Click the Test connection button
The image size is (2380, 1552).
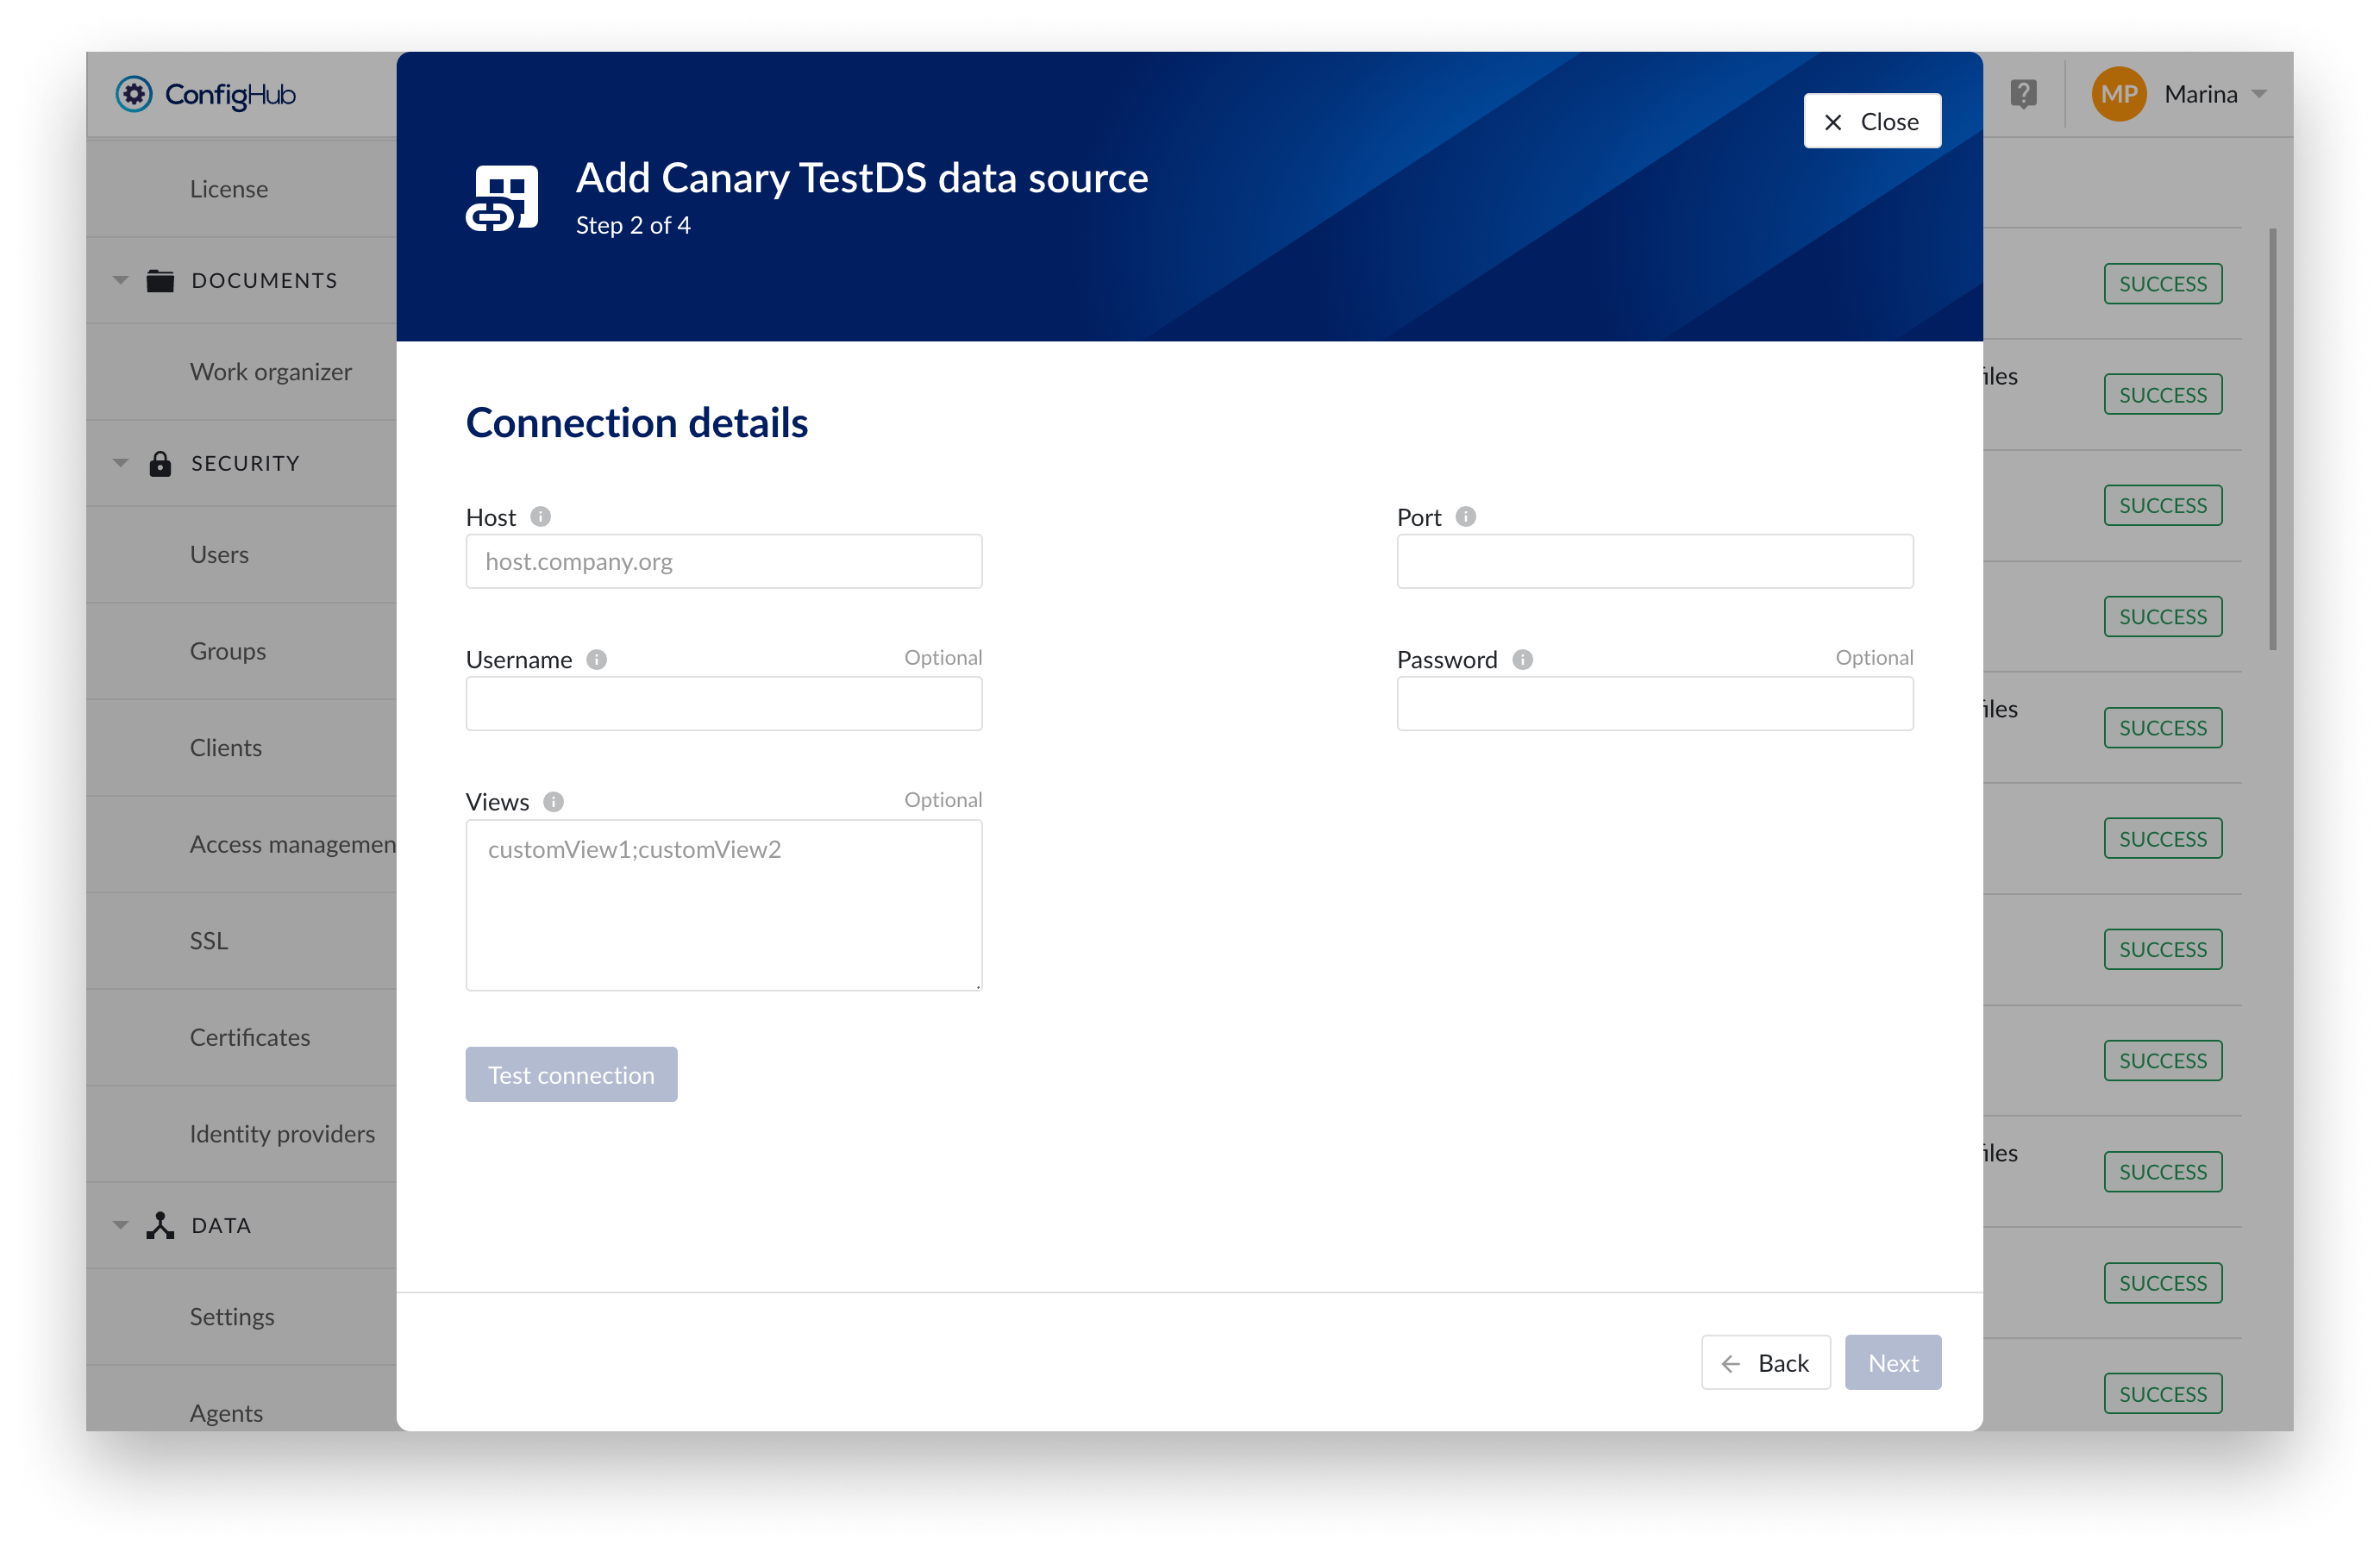click(x=571, y=1074)
